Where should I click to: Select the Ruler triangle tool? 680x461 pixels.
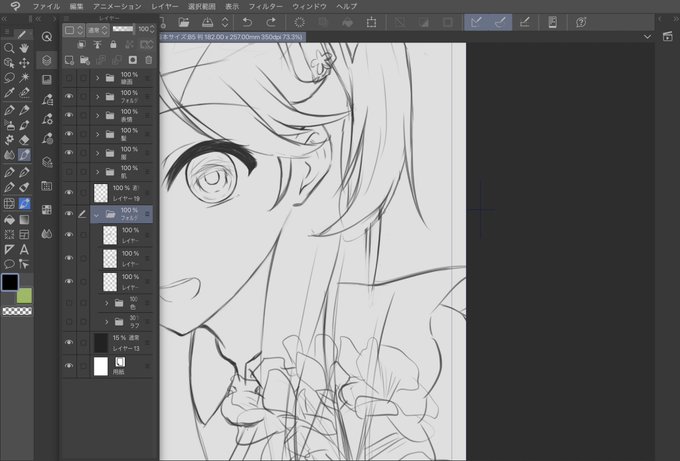pos(9,249)
